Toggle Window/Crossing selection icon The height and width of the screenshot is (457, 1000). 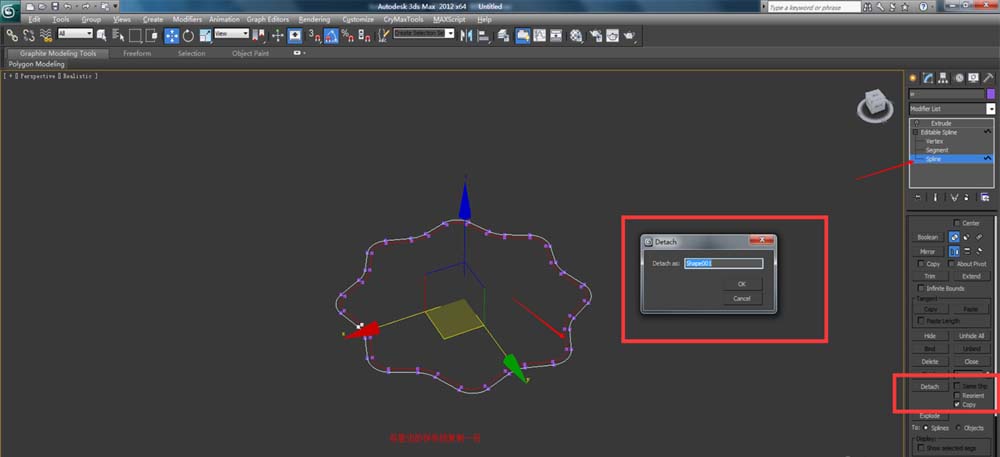(x=152, y=36)
